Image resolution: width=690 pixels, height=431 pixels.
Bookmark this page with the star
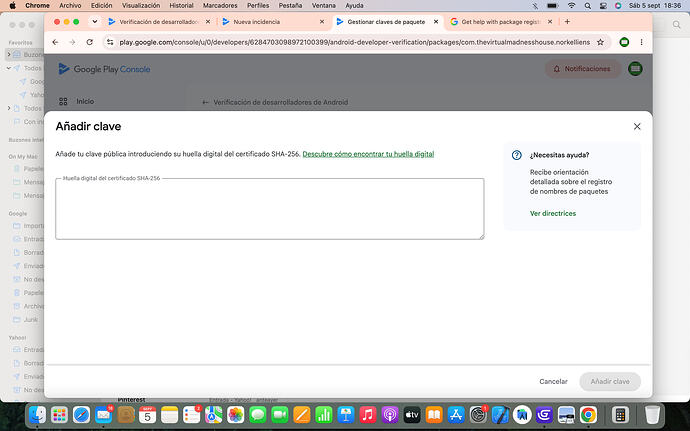[600, 42]
